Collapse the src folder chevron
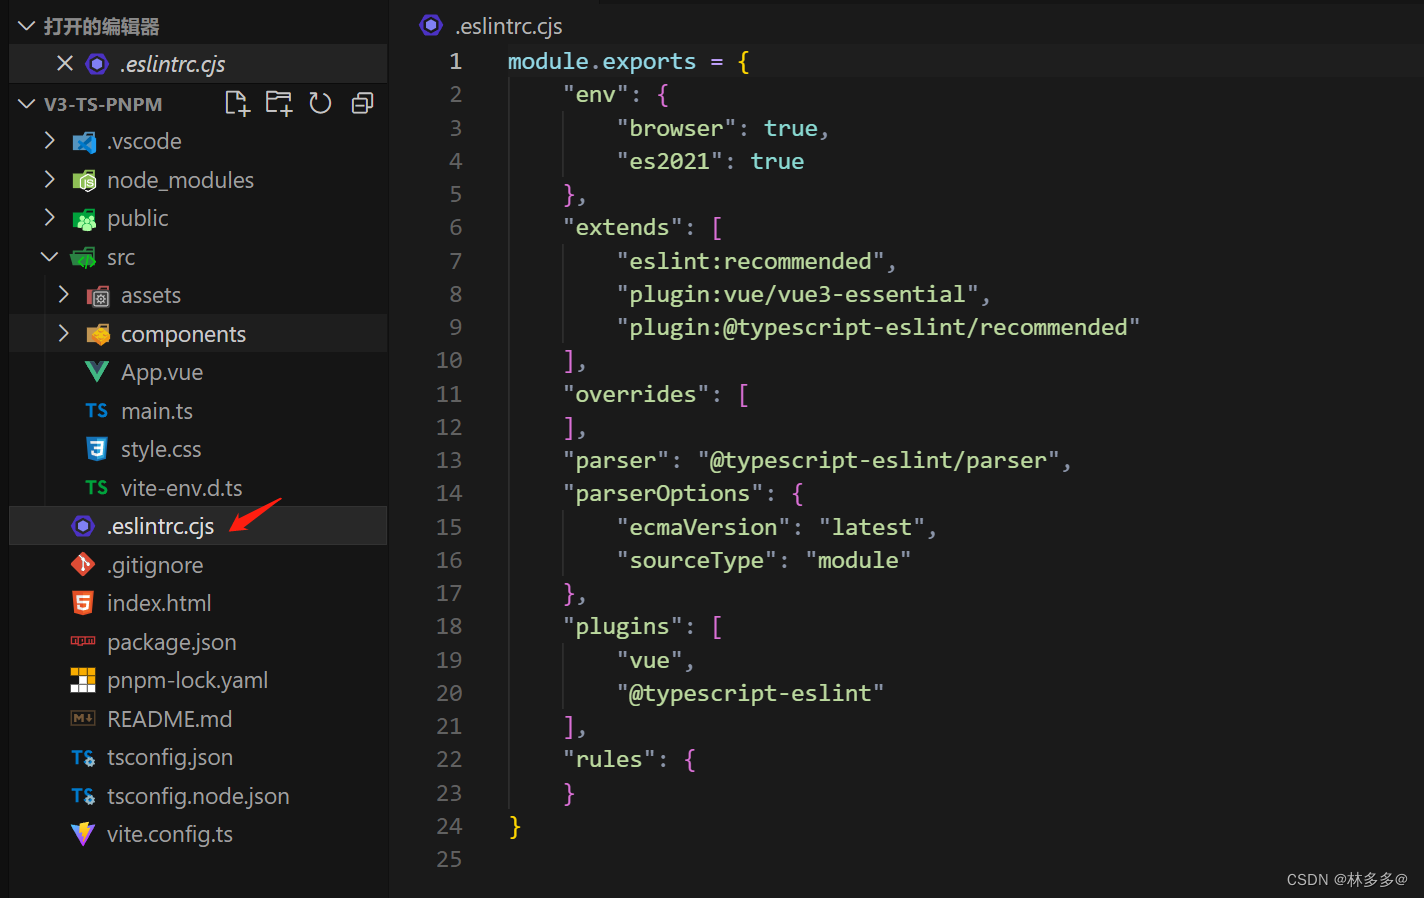The image size is (1424, 898). click(x=49, y=257)
